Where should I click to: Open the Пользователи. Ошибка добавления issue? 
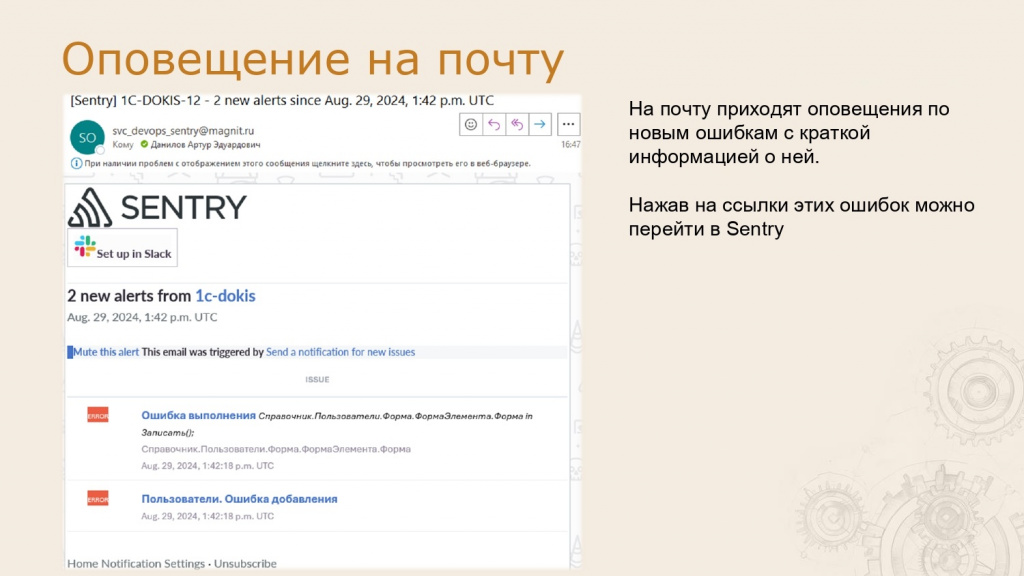(240, 499)
